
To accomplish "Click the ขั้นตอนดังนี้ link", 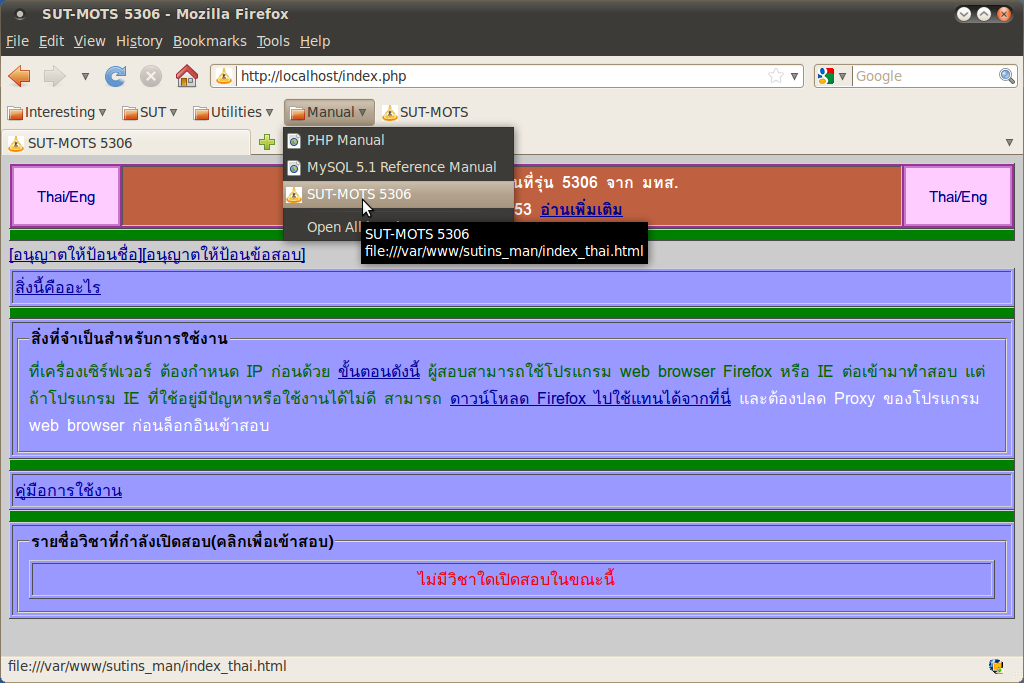I will point(379,372).
